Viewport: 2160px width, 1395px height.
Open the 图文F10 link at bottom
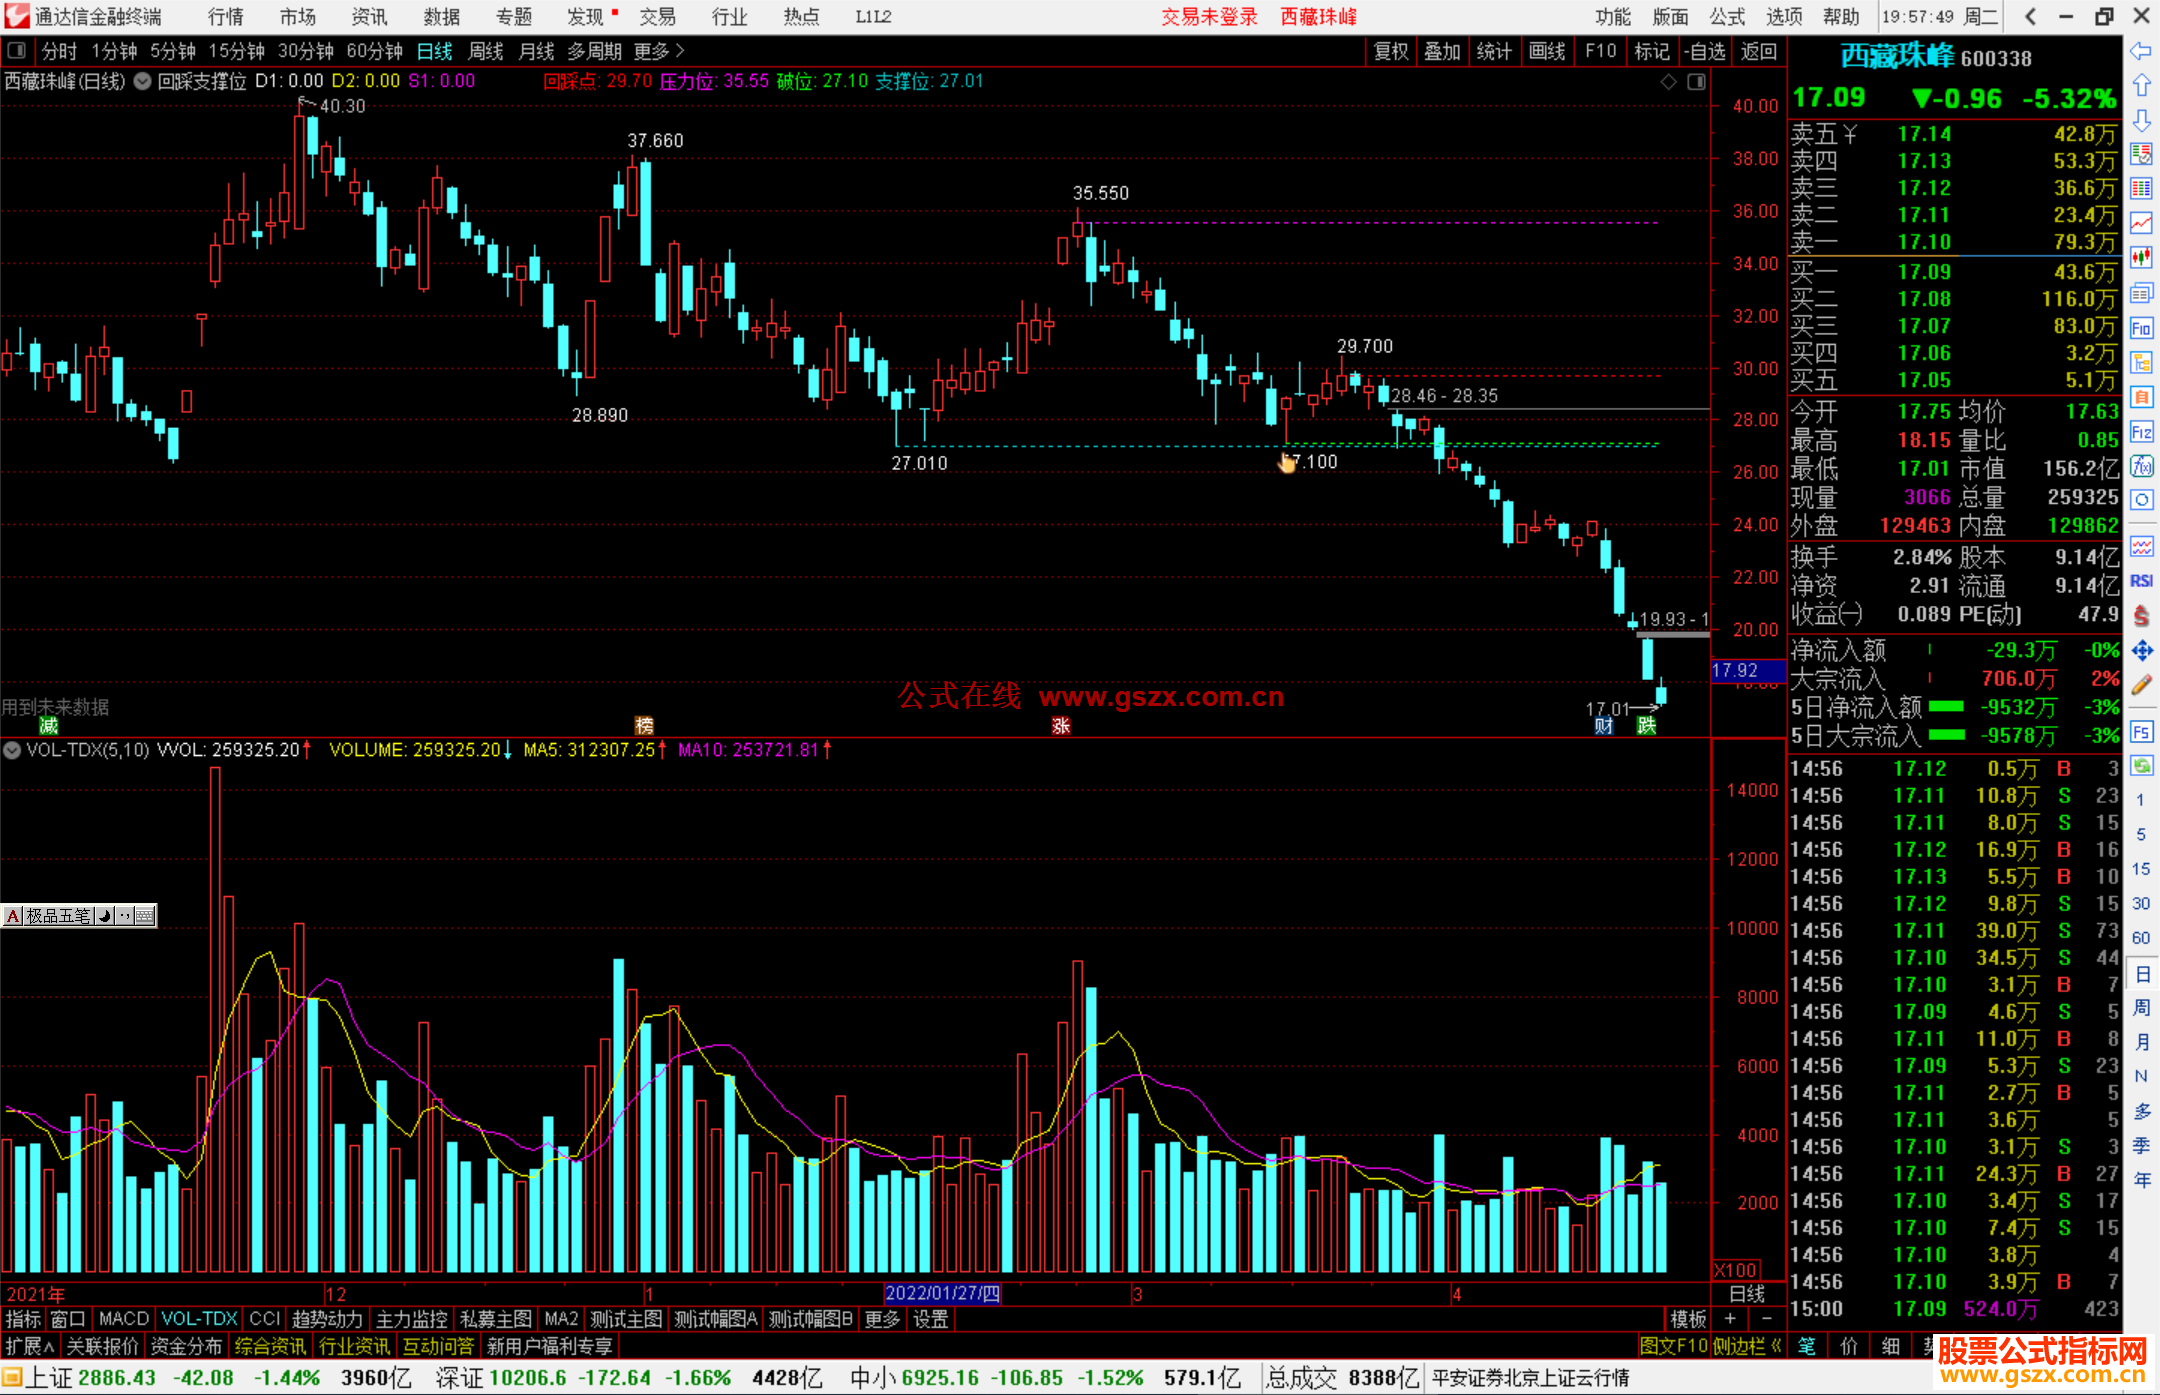tap(1674, 1346)
